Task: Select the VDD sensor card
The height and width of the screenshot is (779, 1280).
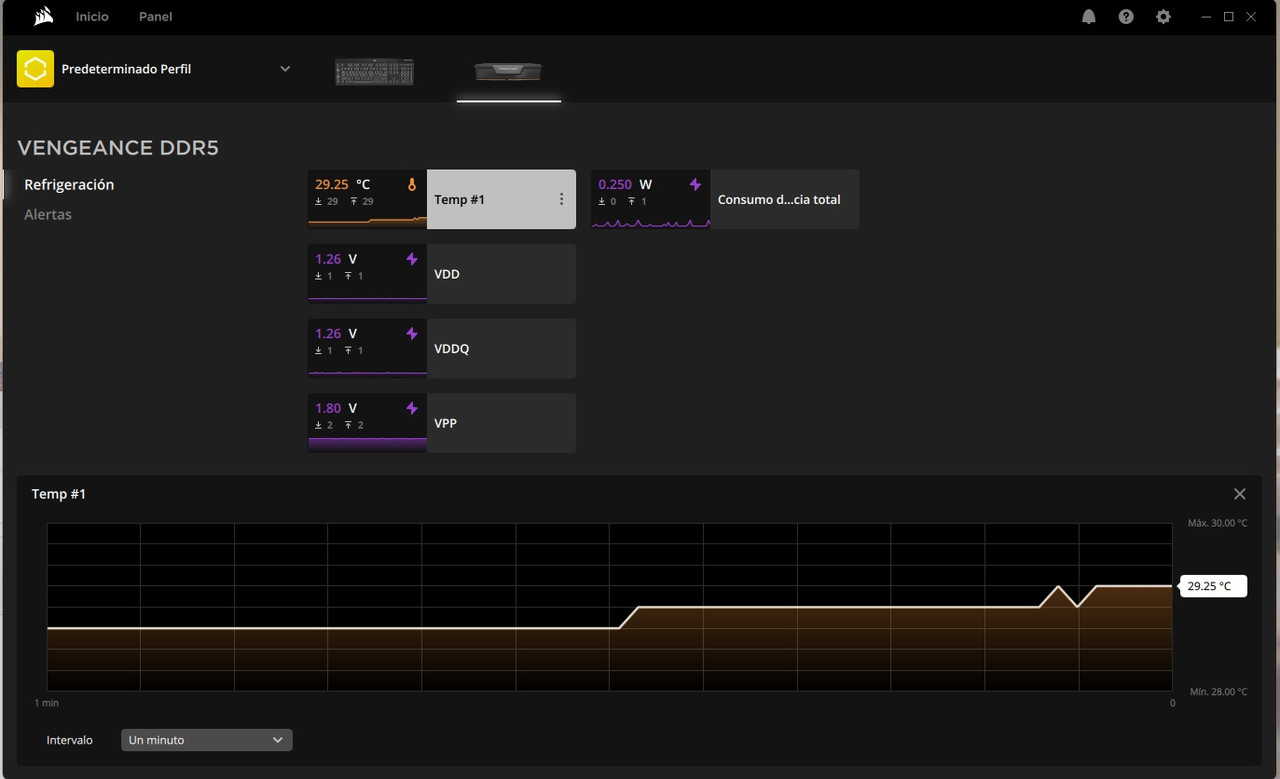Action: [442, 274]
